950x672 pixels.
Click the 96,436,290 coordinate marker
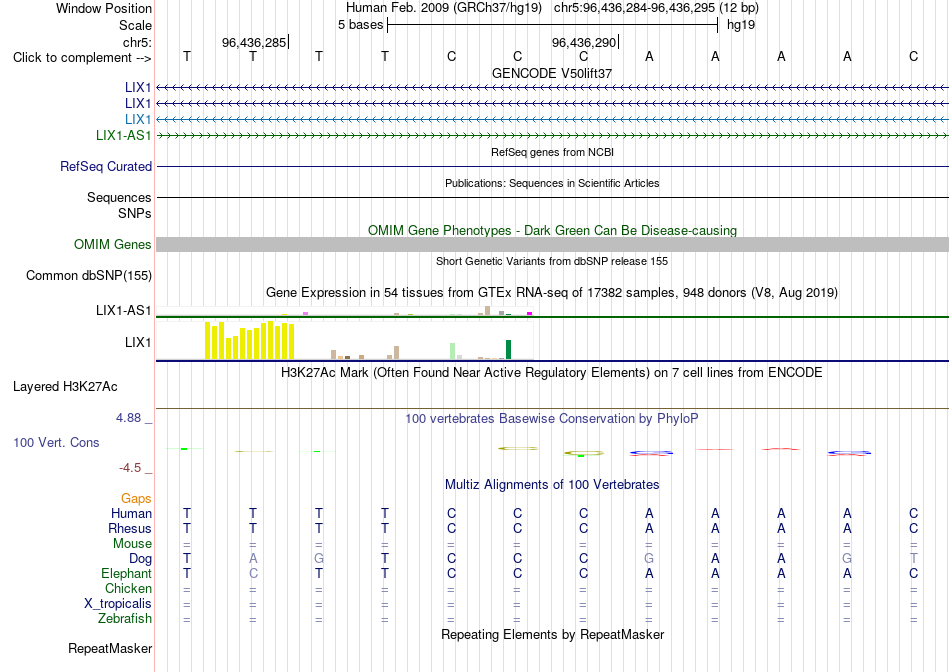(x=583, y=42)
